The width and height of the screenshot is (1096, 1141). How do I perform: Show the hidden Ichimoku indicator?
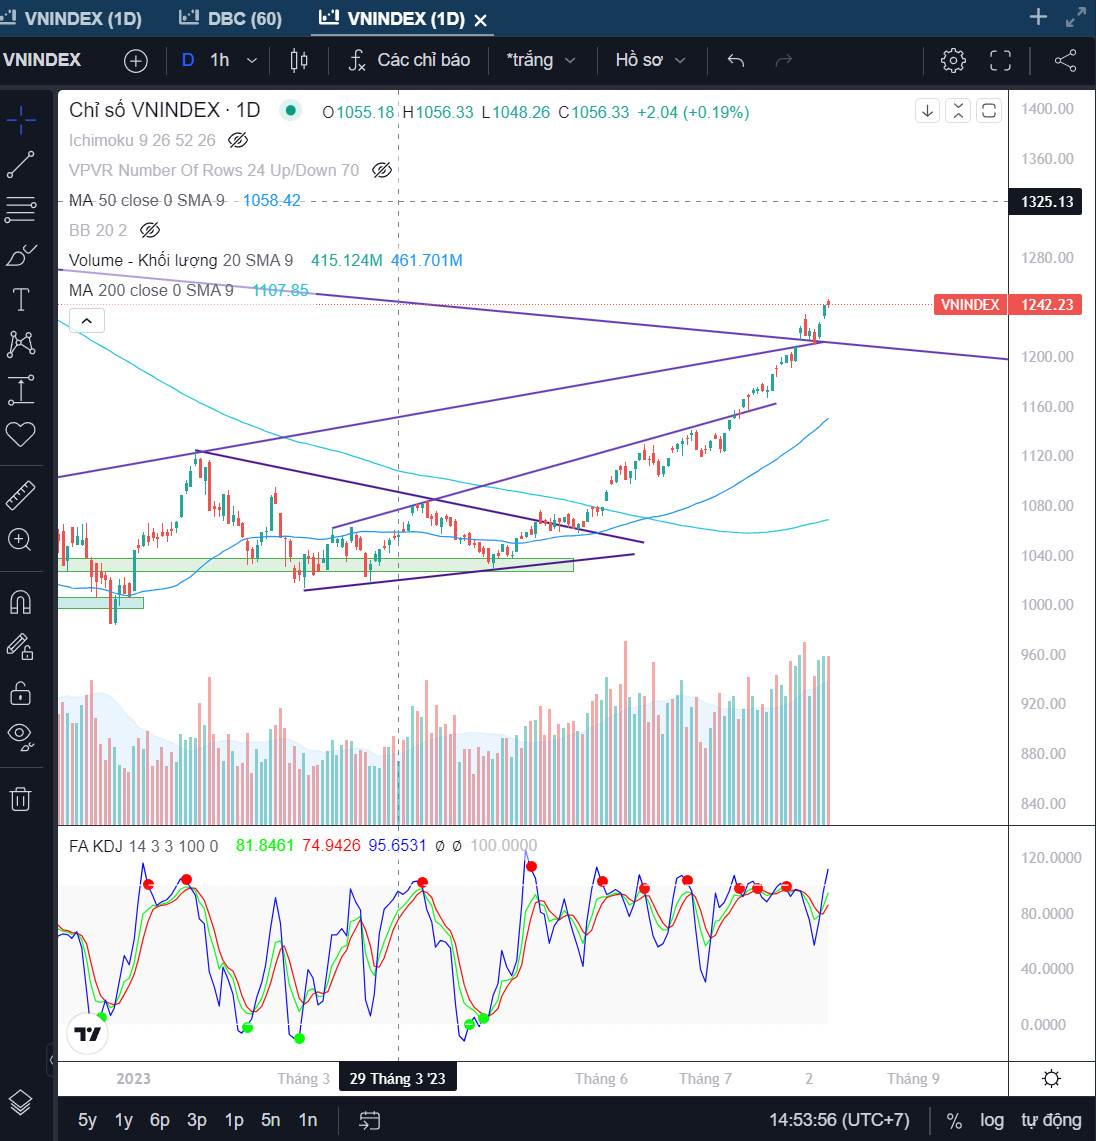238,140
